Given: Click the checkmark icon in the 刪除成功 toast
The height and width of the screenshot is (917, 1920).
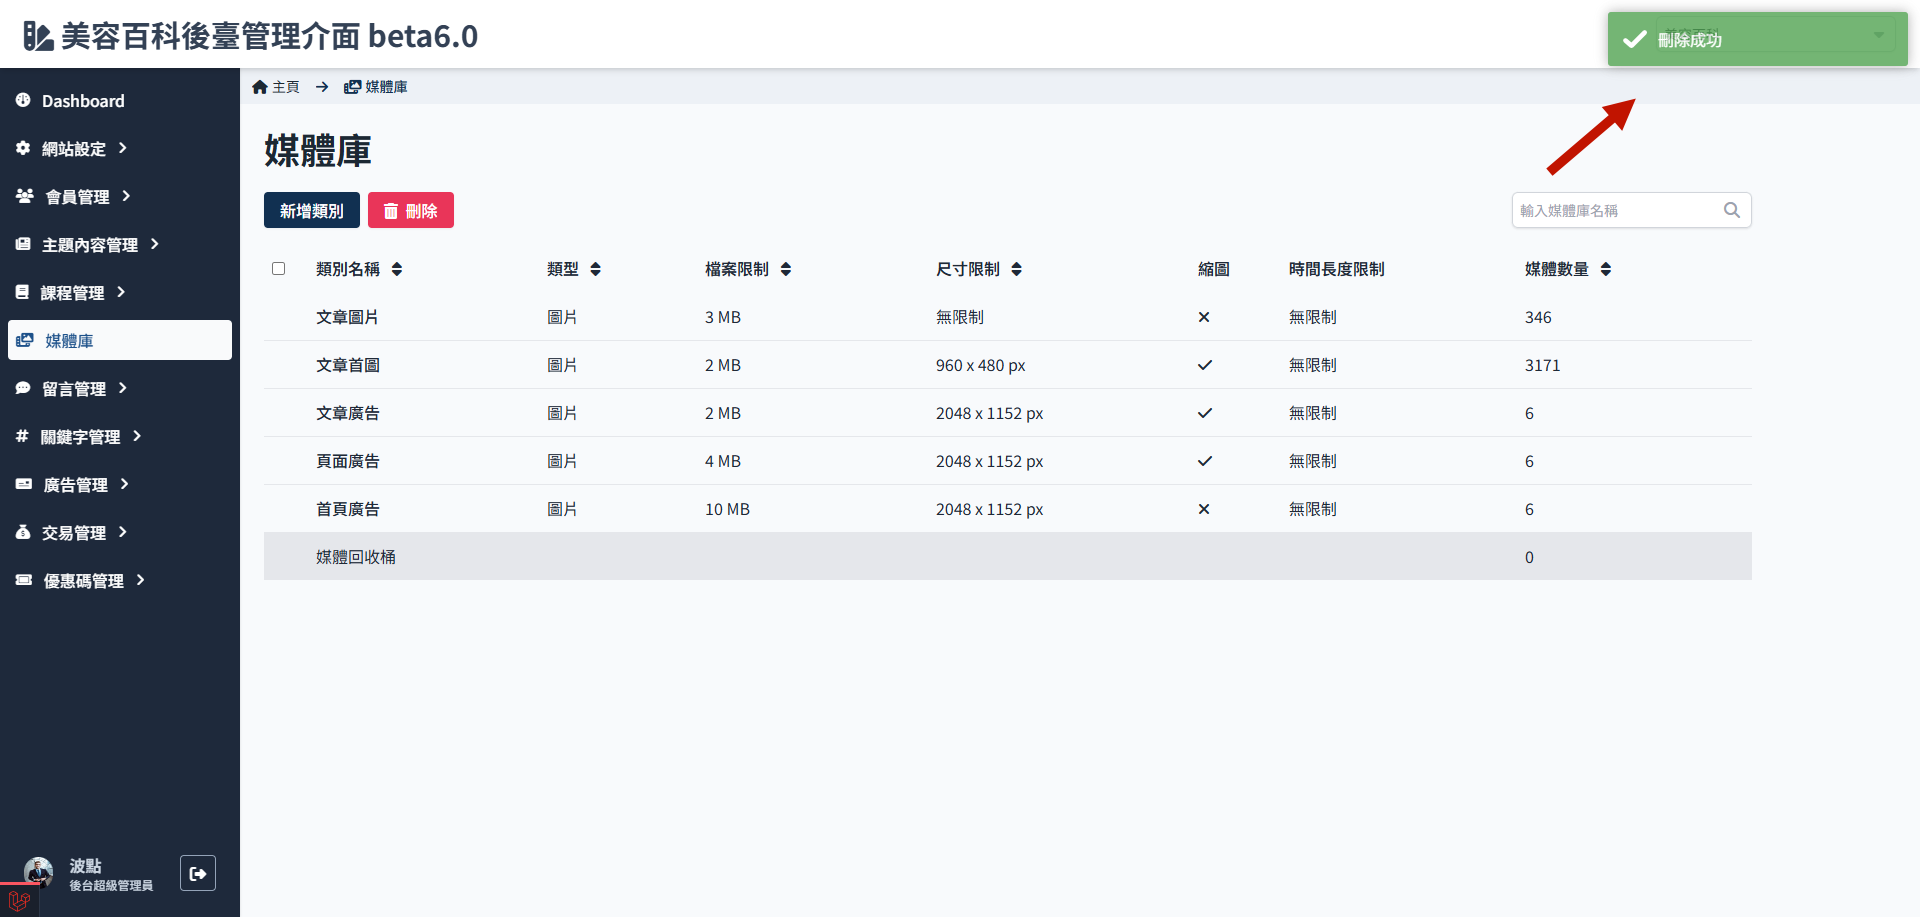Looking at the screenshot, I should coord(1635,39).
